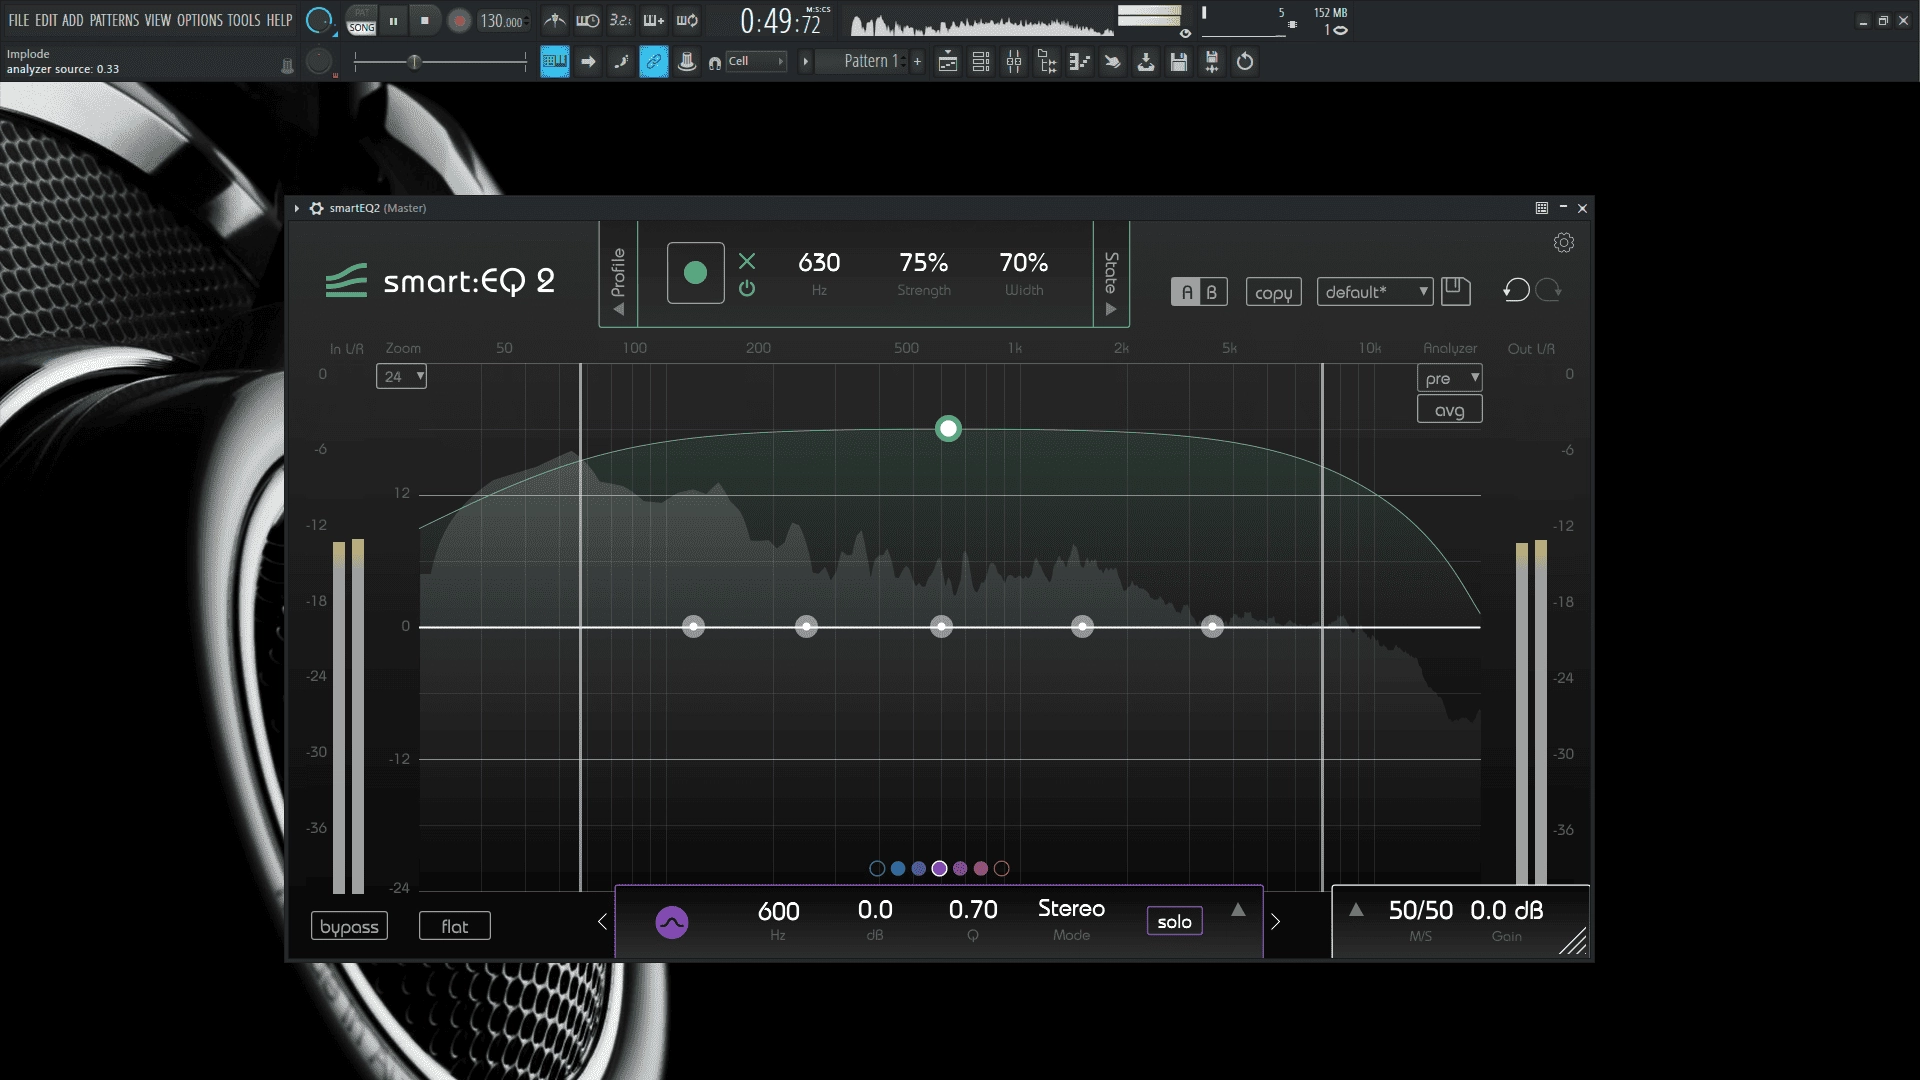This screenshot has height=1080, width=1920.
Task: Click the copy button
Action: [x=1273, y=292]
